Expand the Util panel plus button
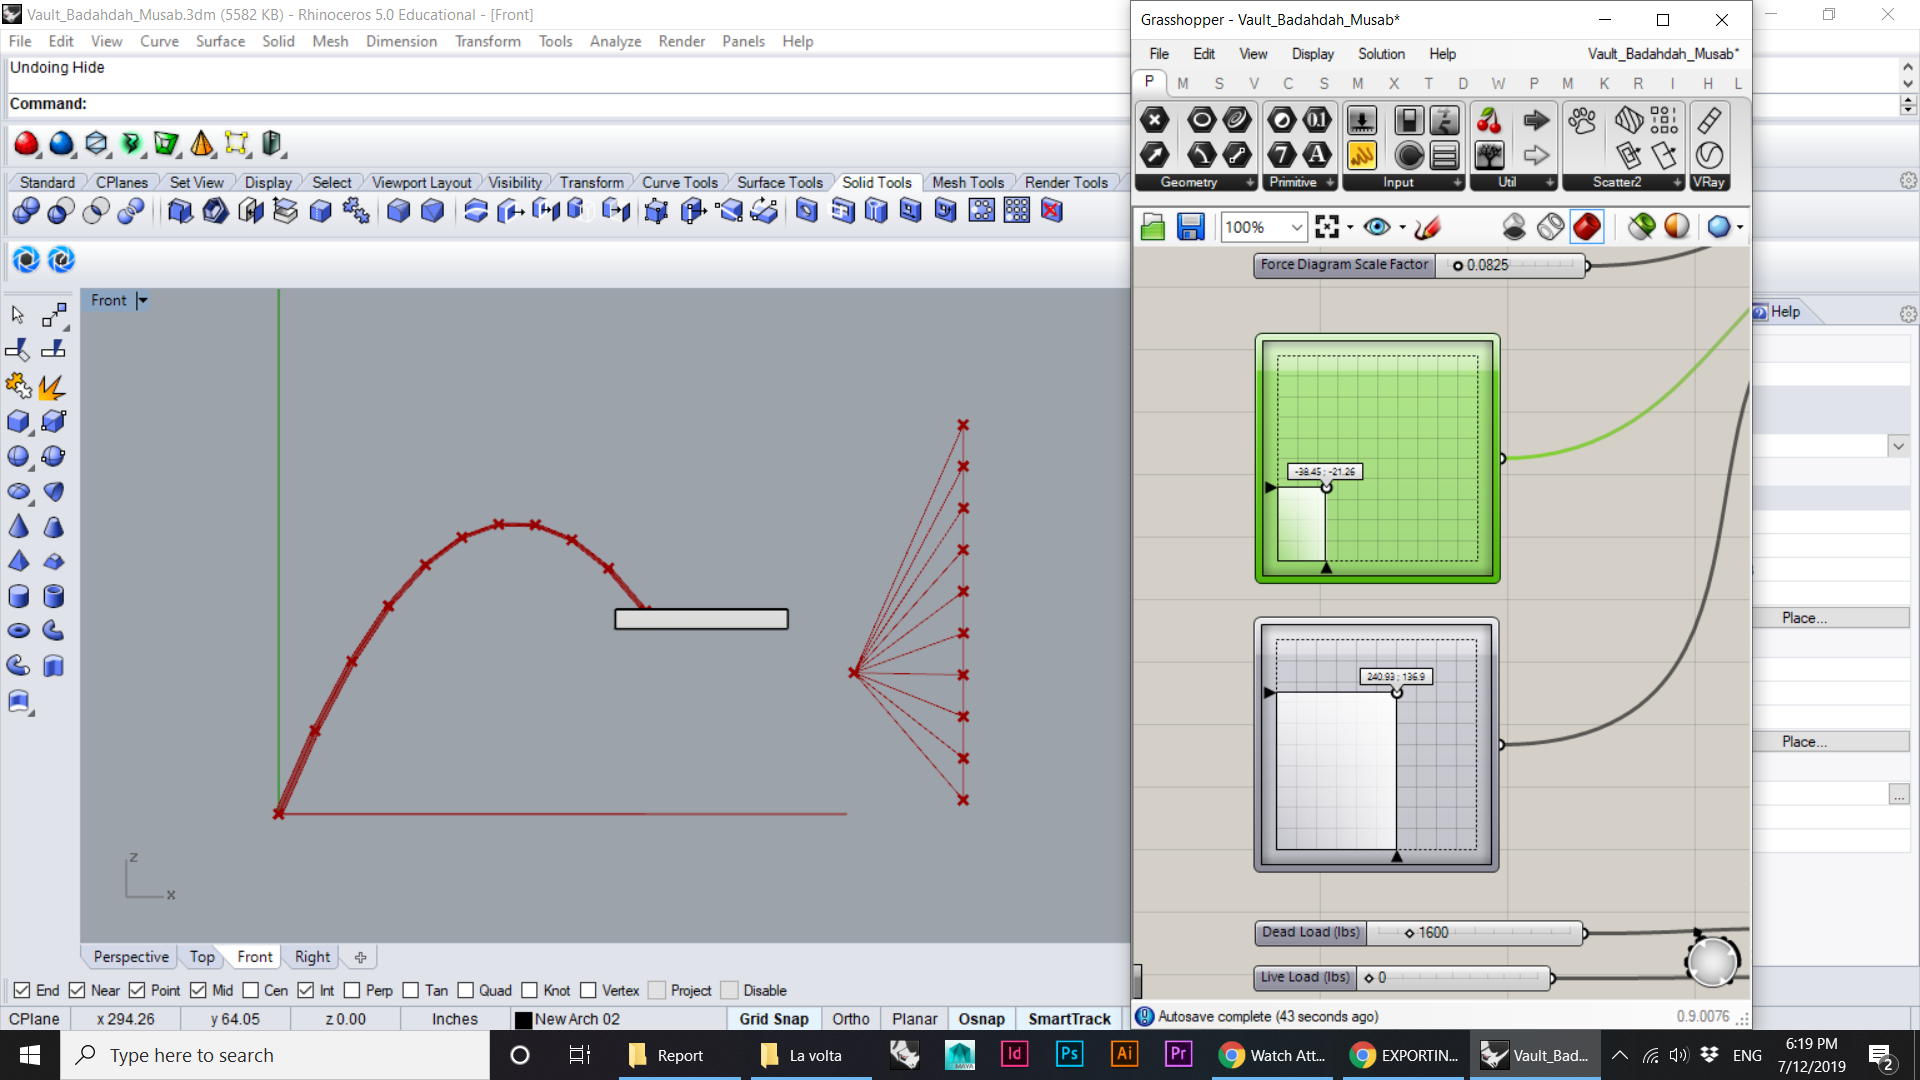1920x1080 pixels. coord(1550,183)
